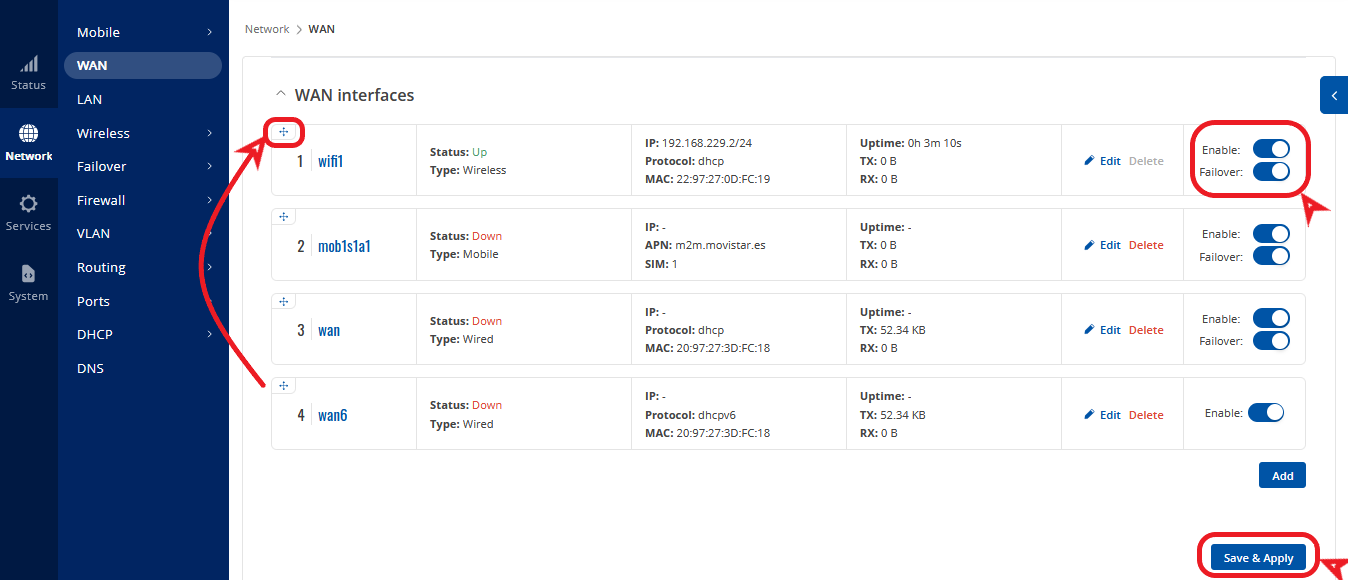The height and width of the screenshot is (580, 1348).
Task: Click the Add interface button
Action: (1282, 476)
